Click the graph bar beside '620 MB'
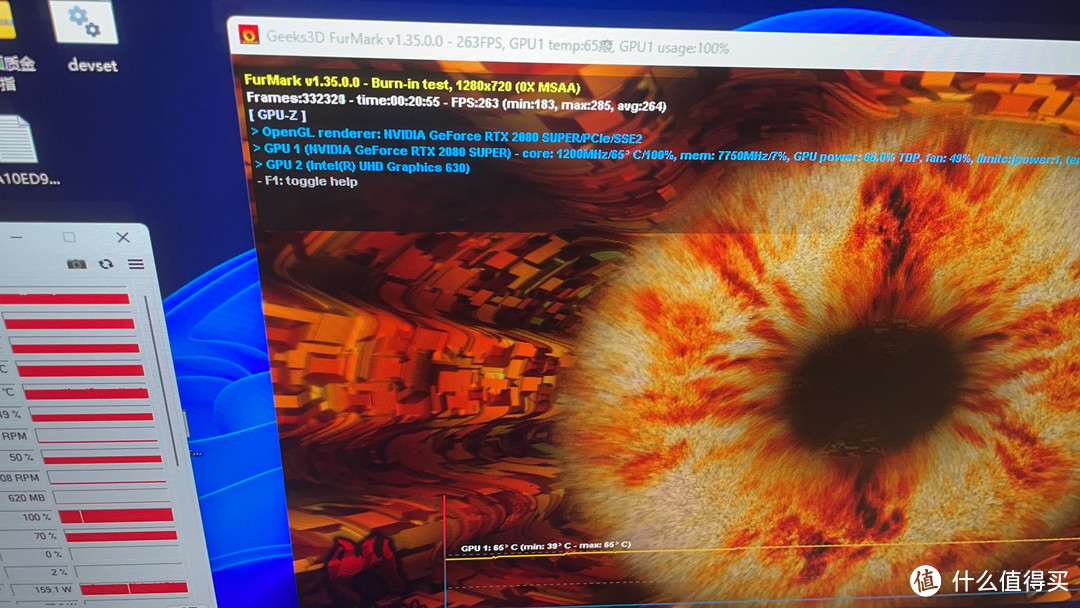The height and width of the screenshot is (608, 1080). [112, 496]
